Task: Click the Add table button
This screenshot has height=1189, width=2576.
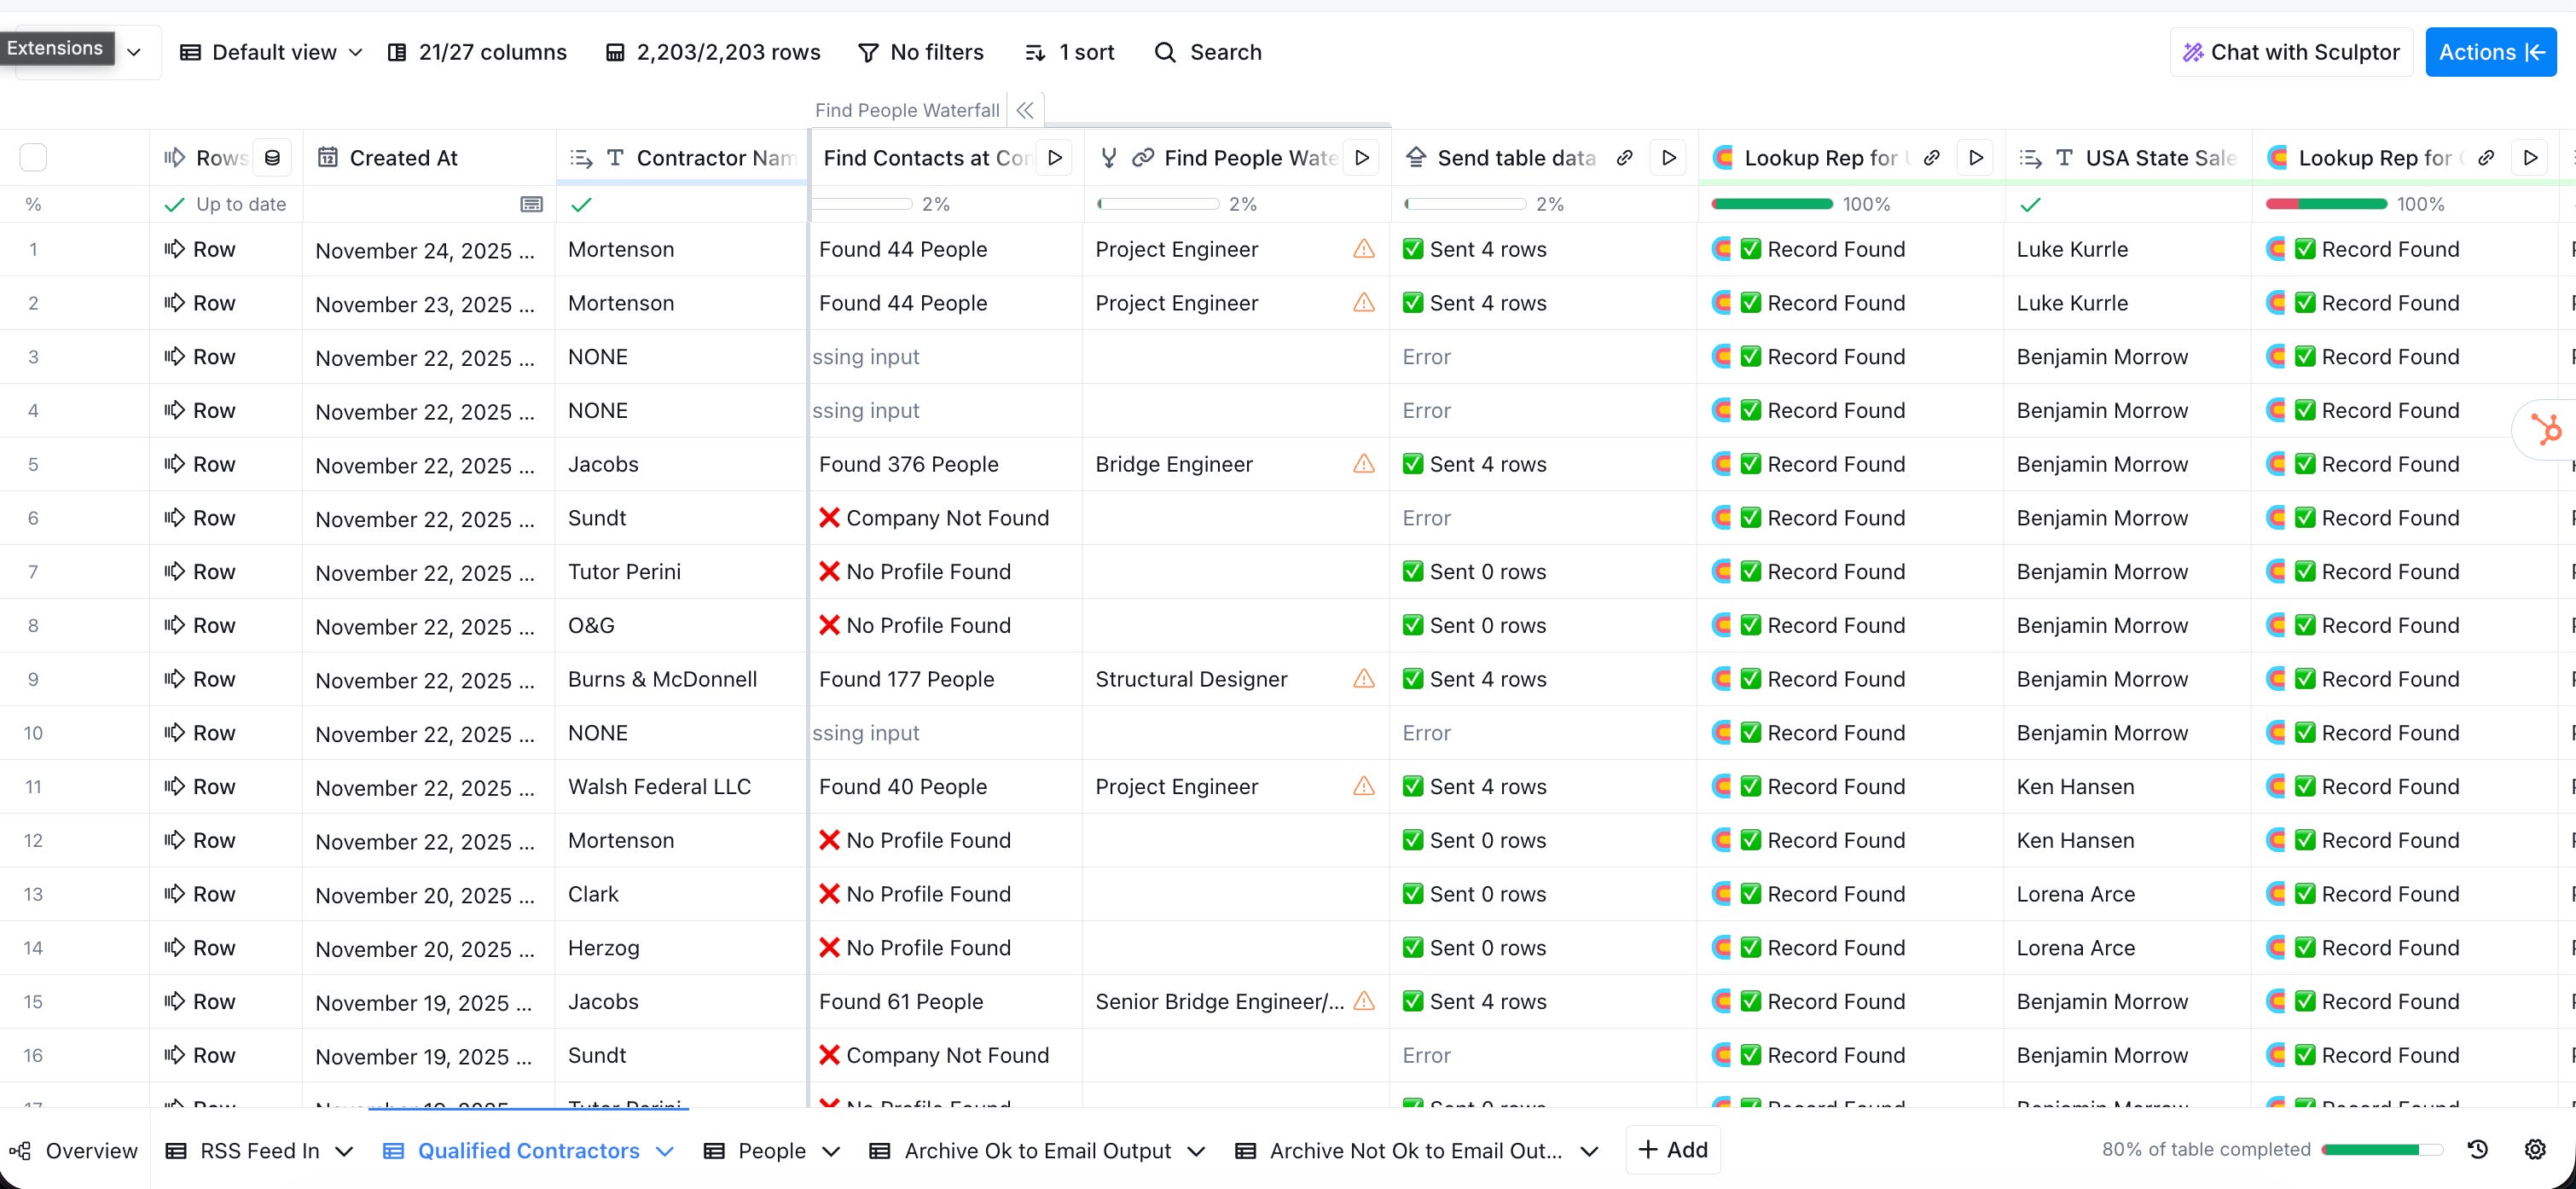Action: click(x=1673, y=1150)
